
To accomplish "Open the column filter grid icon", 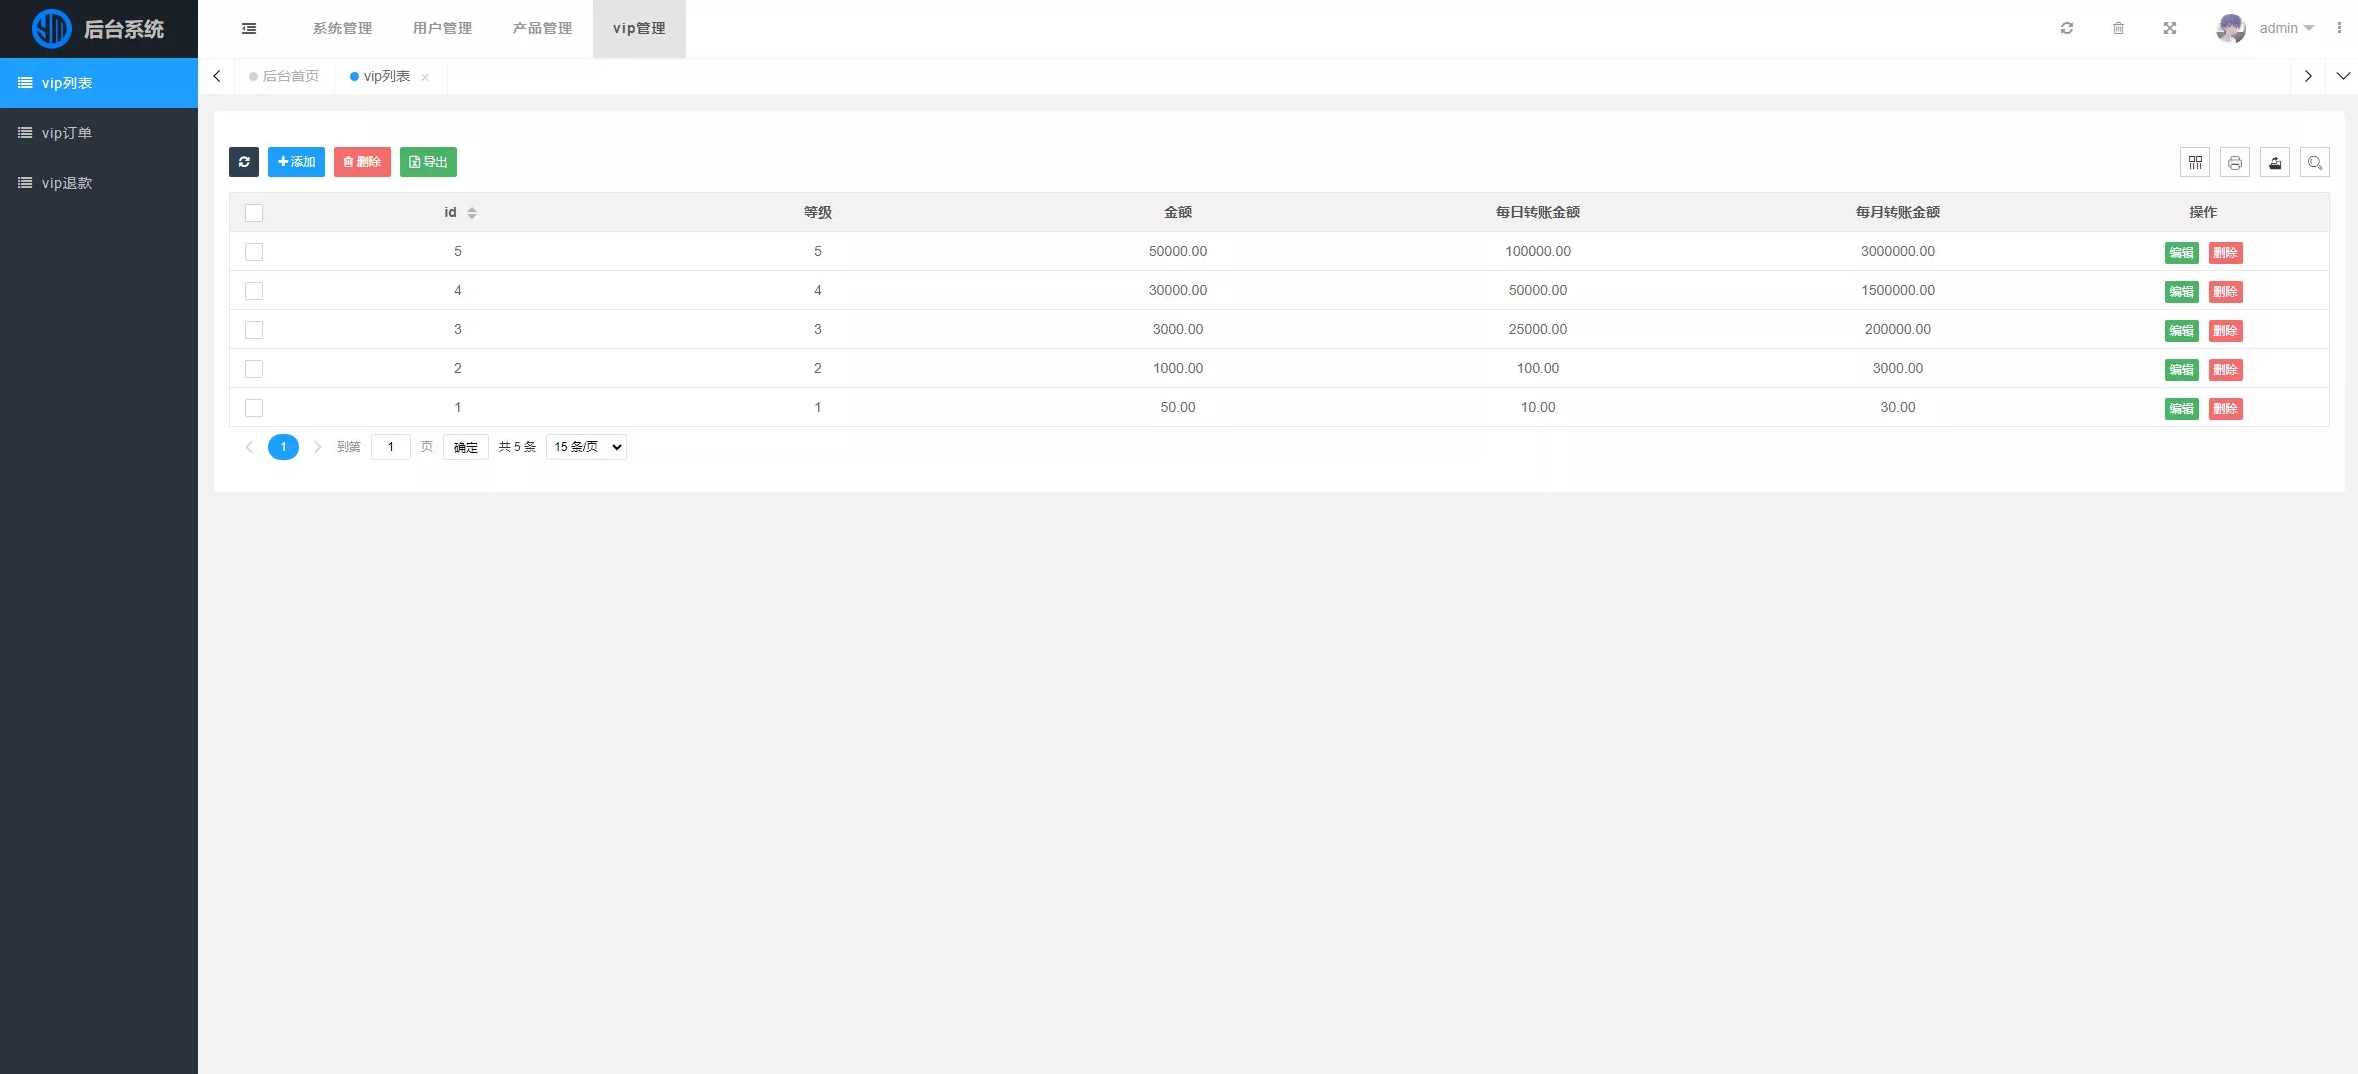I will (x=2195, y=163).
